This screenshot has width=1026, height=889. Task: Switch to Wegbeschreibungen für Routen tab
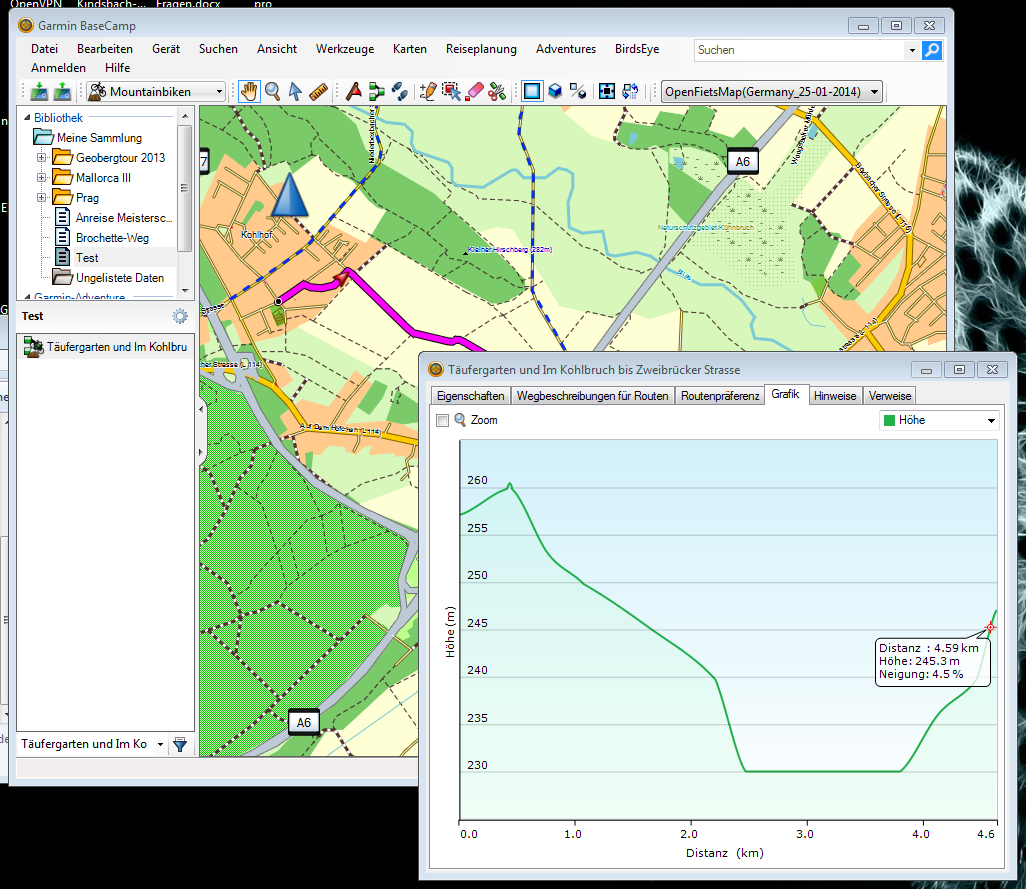[x=592, y=396]
